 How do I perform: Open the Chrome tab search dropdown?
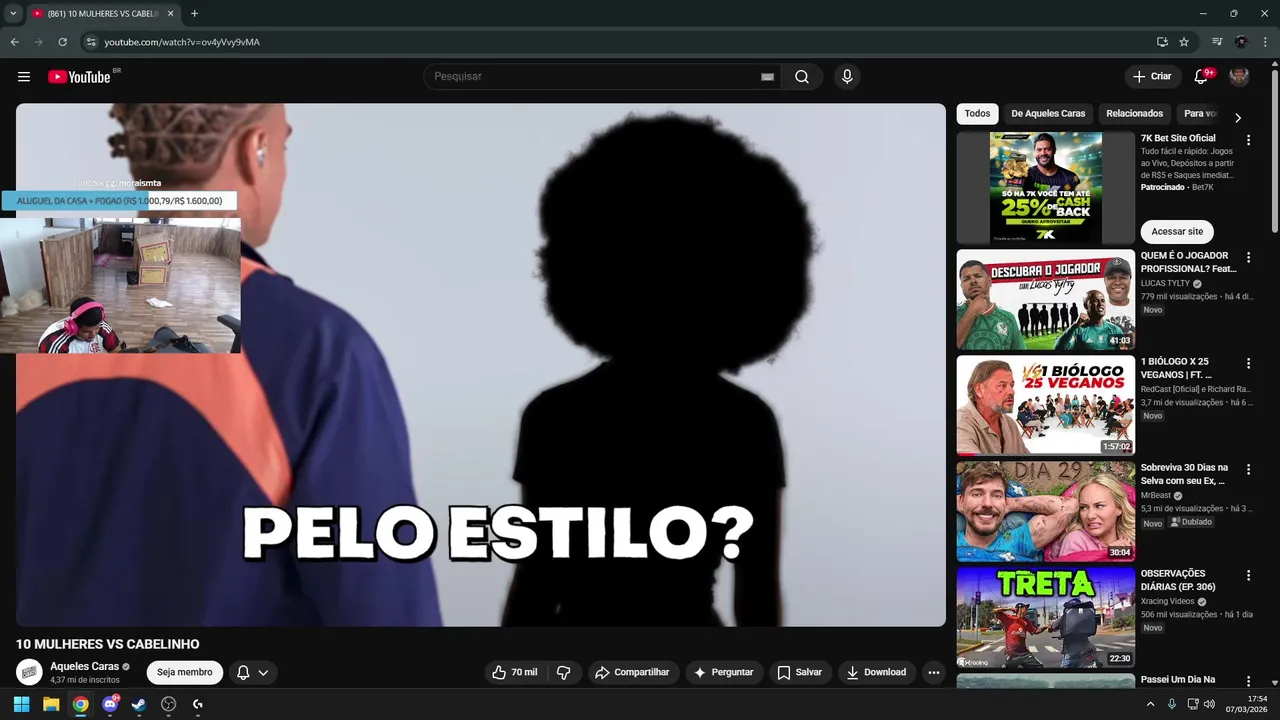tap(13, 14)
